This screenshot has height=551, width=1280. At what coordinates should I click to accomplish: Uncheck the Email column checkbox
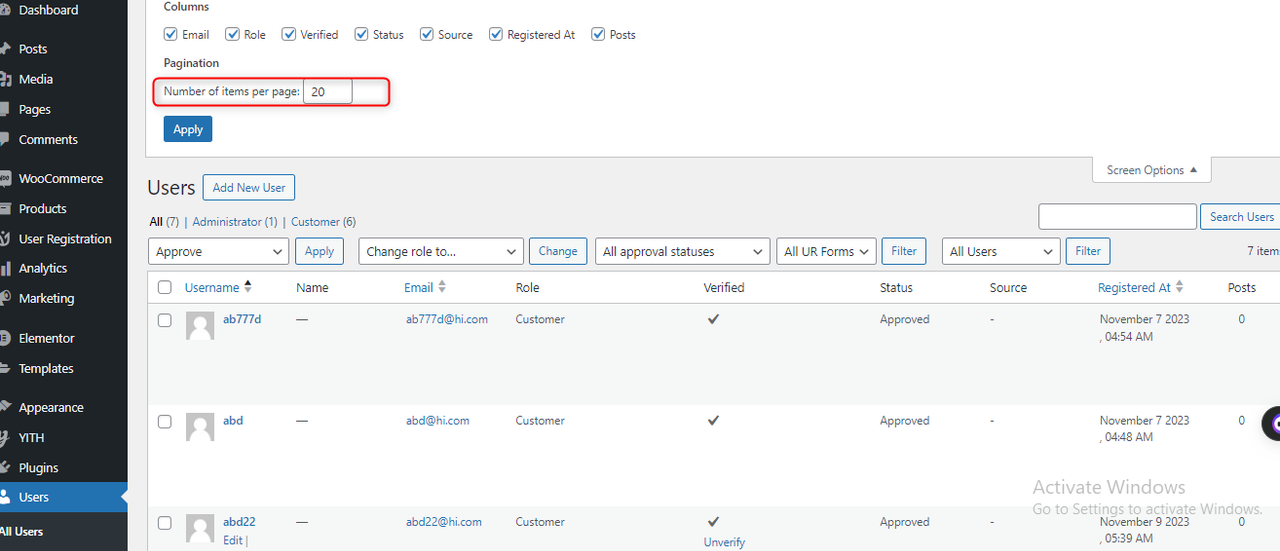point(171,34)
